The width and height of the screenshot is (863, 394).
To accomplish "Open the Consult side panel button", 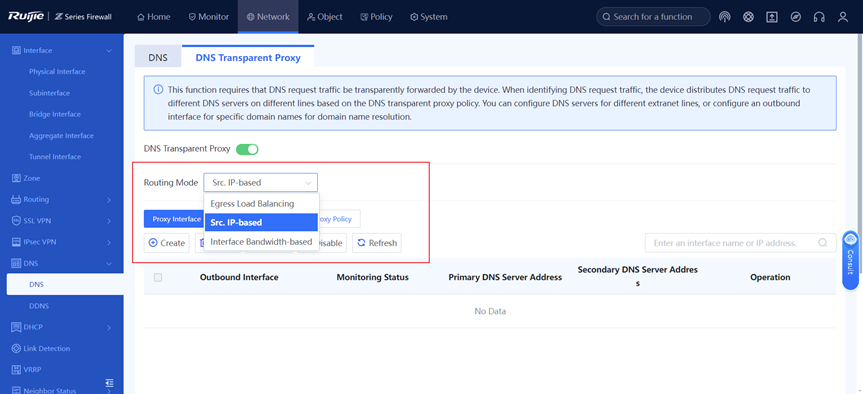I will coord(850,259).
